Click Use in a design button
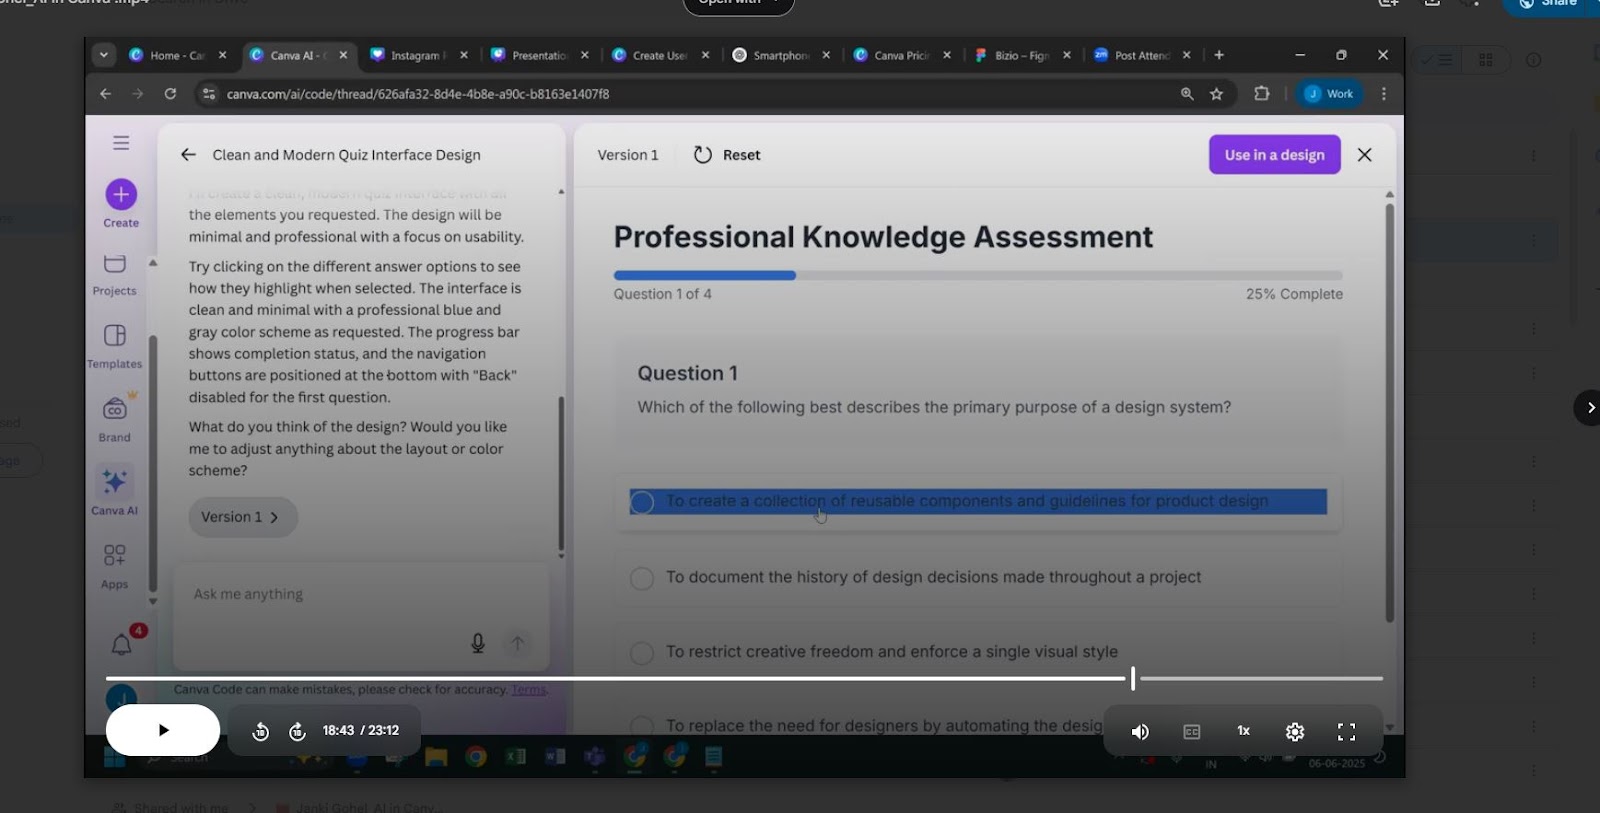 pos(1274,155)
